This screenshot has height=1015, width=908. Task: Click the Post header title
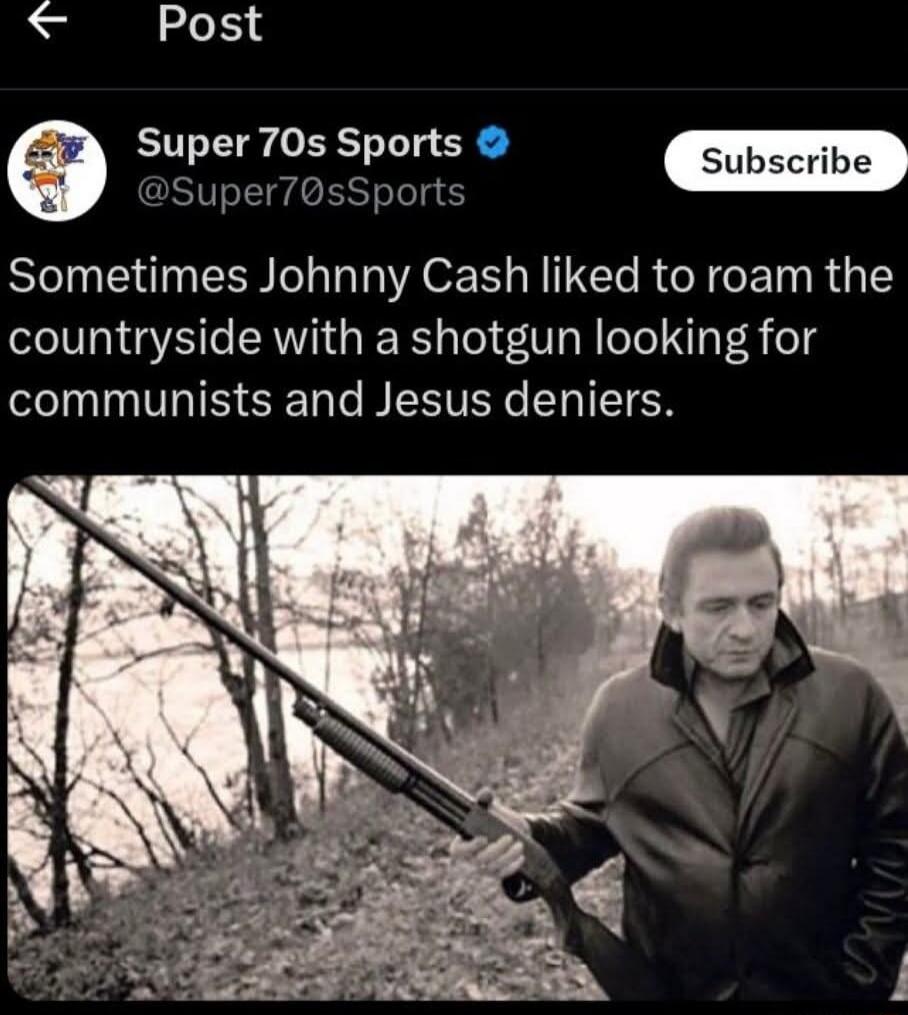coord(210,24)
